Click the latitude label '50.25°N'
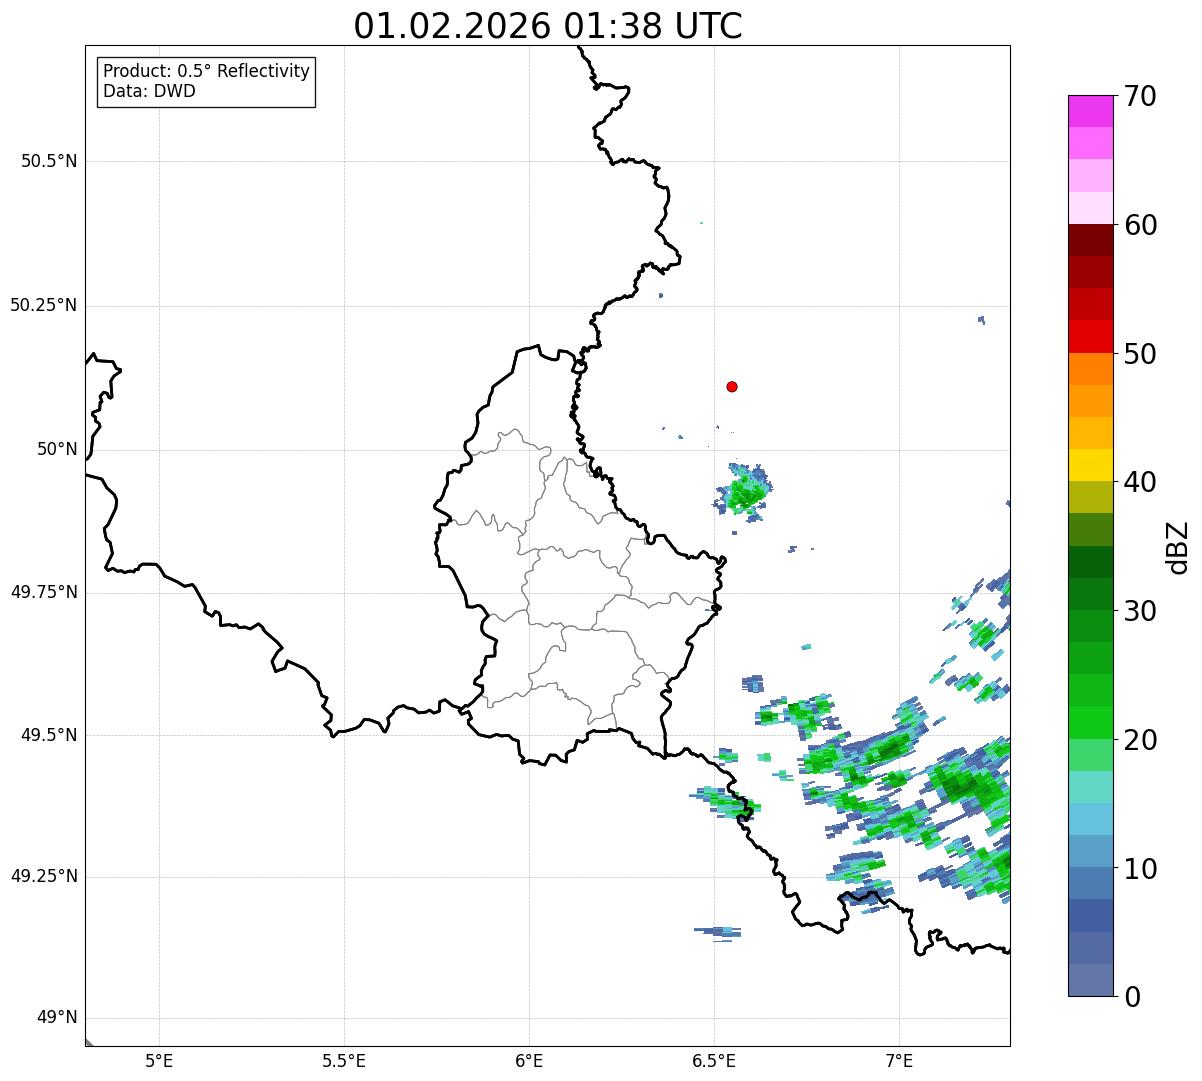Screen dimensions: 1202x1081 pyautogui.click(x=44, y=305)
